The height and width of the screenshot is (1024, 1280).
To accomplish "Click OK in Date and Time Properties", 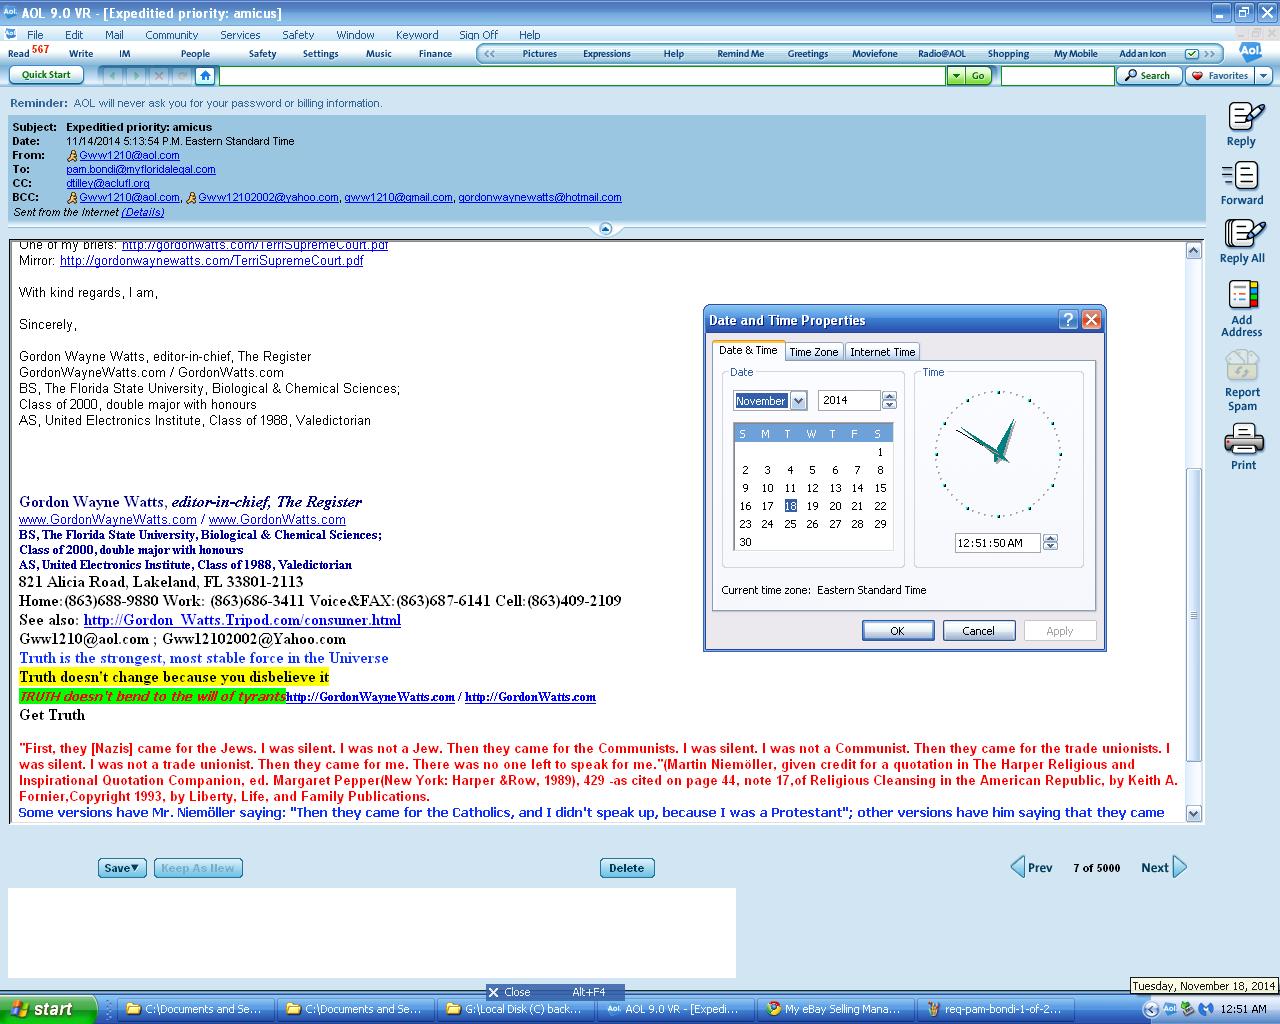I will click(897, 631).
